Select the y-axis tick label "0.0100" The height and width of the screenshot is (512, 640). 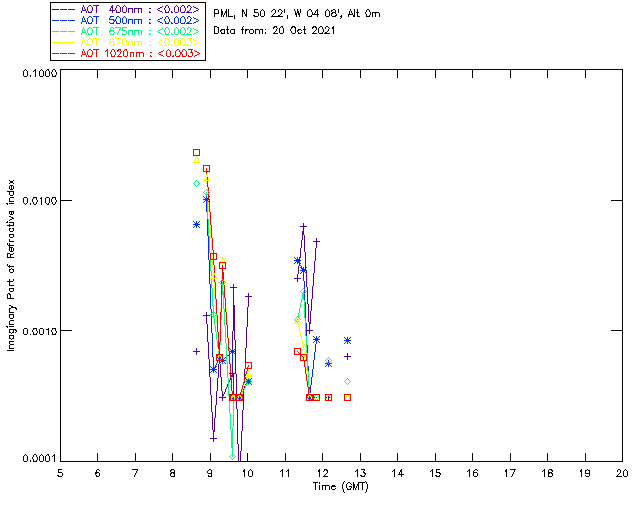click(40, 201)
